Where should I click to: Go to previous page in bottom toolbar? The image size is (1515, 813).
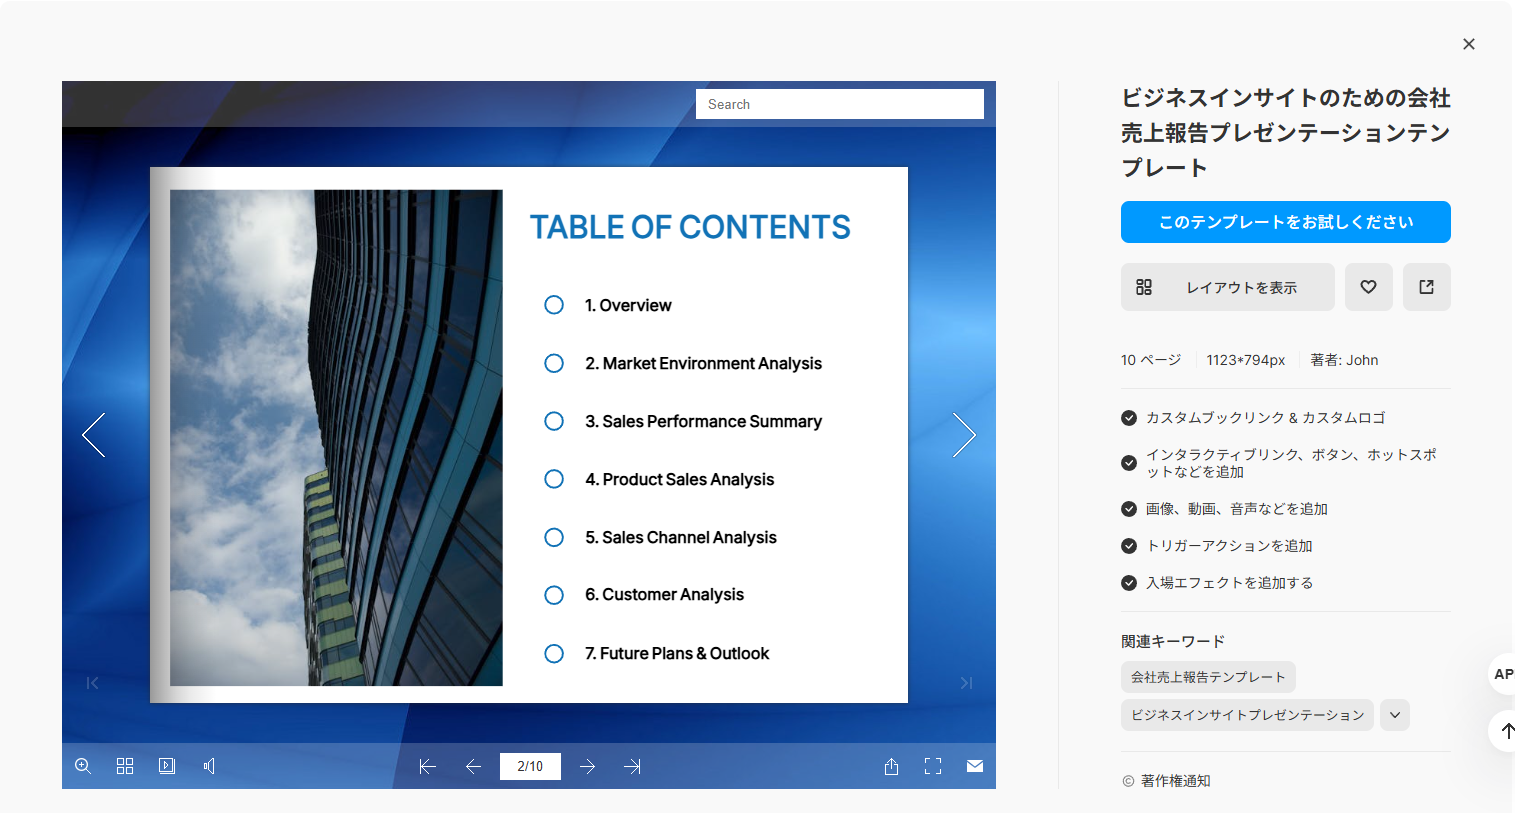[474, 766]
